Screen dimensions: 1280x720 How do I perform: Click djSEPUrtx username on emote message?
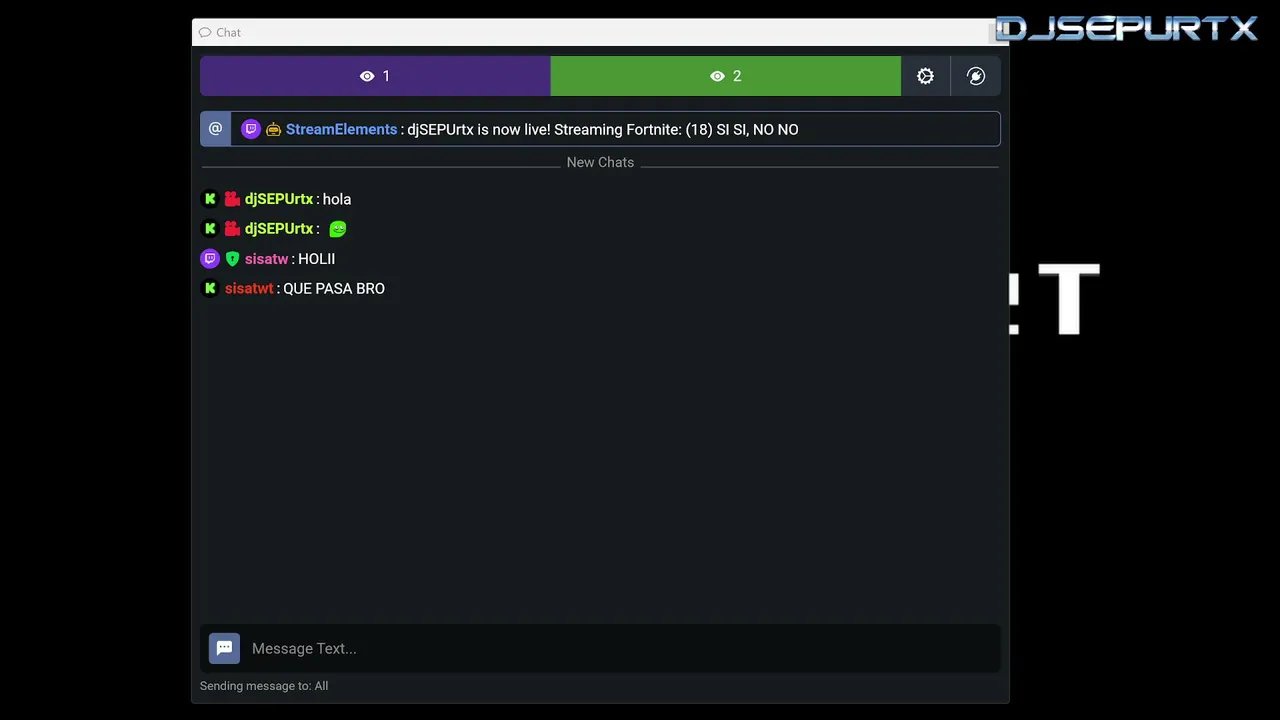coord(279,229)
